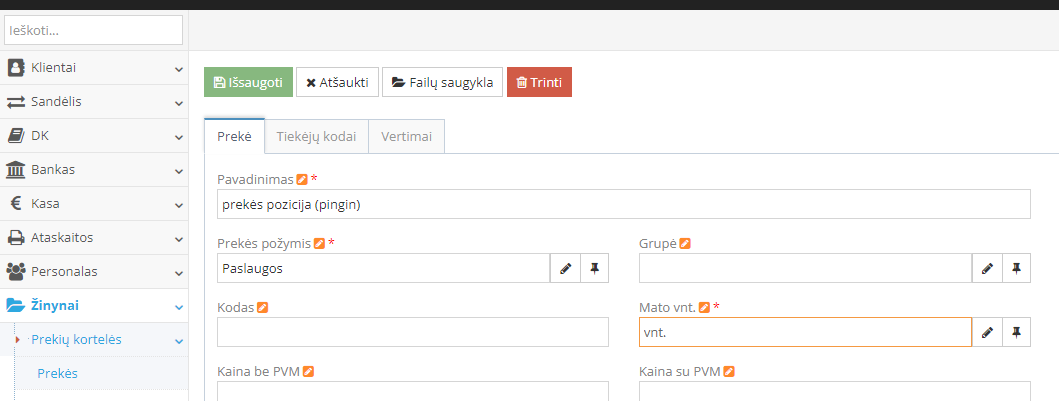Open the Vertimai tab
Viewport: 1059px width, 401px height.
tap(406, 137)
